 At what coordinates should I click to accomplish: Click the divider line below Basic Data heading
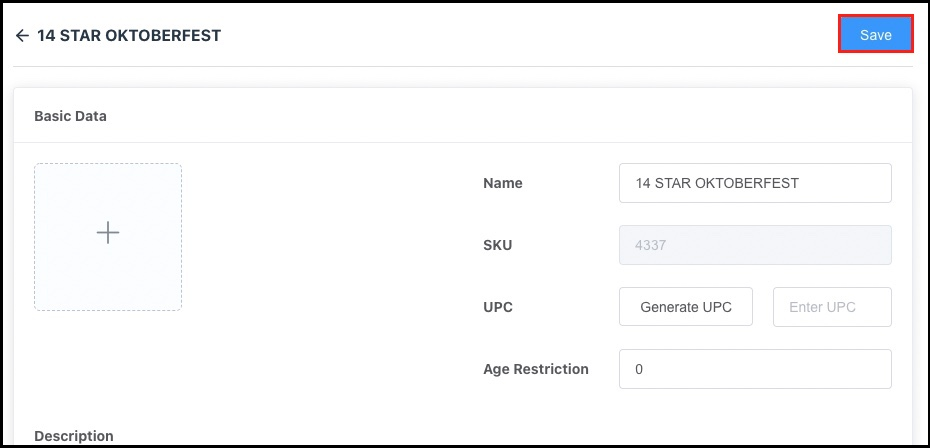click(x=462, y=142)
